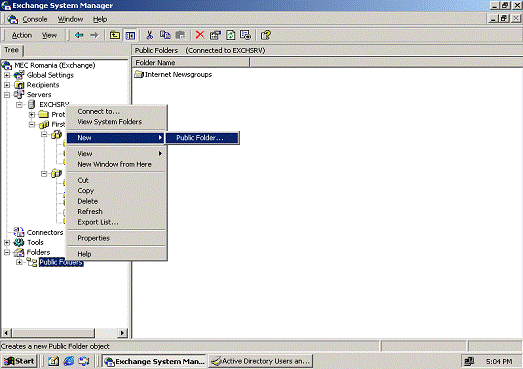Image resolution: width=523 pixels, height=369 pixels.
Task: Click the Cut scissors toolbar icon
Action: 149,35
